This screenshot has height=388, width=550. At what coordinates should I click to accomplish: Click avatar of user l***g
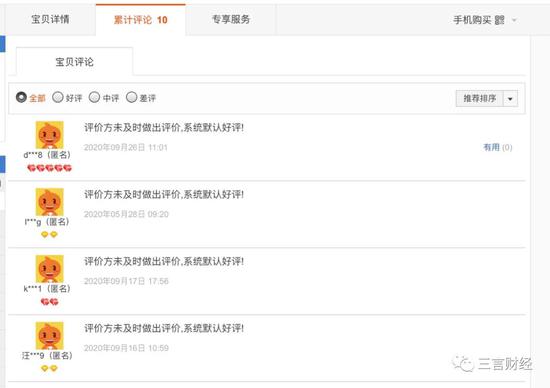49,202
